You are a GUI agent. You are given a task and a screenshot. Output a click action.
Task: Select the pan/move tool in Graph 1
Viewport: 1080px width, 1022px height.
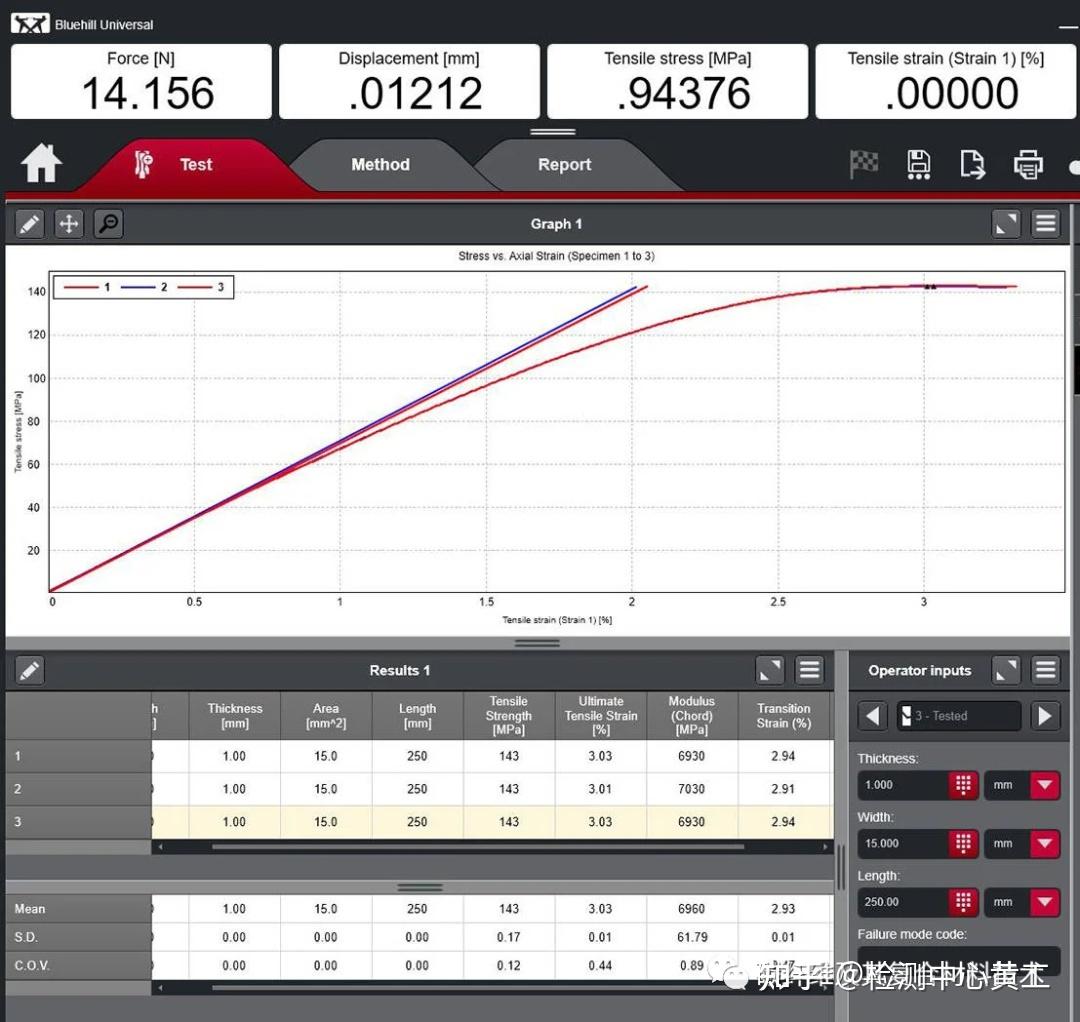tap(69, 224)
